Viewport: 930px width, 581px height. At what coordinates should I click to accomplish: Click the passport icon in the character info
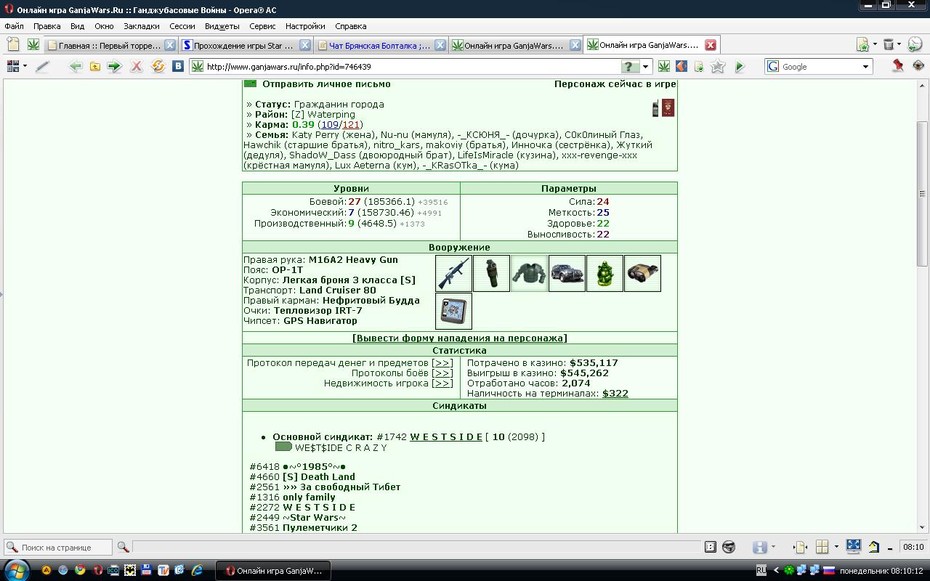pos(668,108)
